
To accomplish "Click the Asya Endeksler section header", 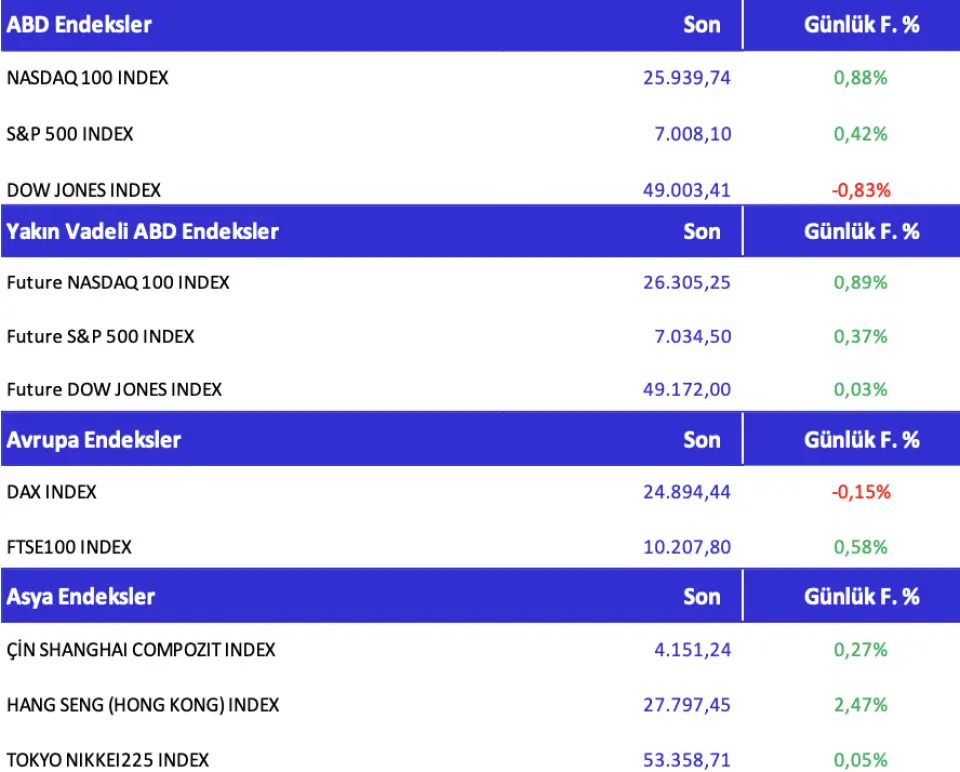I will [x=81, y=597].
